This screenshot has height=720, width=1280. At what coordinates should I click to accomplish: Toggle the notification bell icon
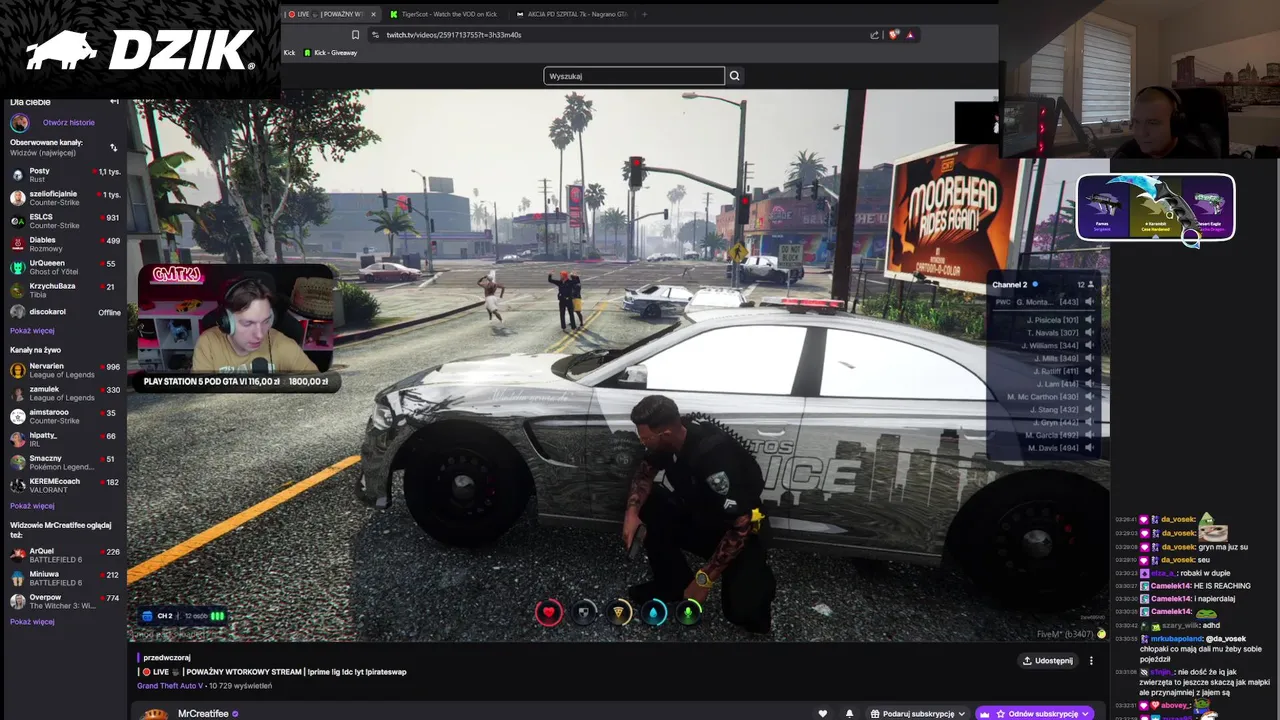[x=850, y=714]
